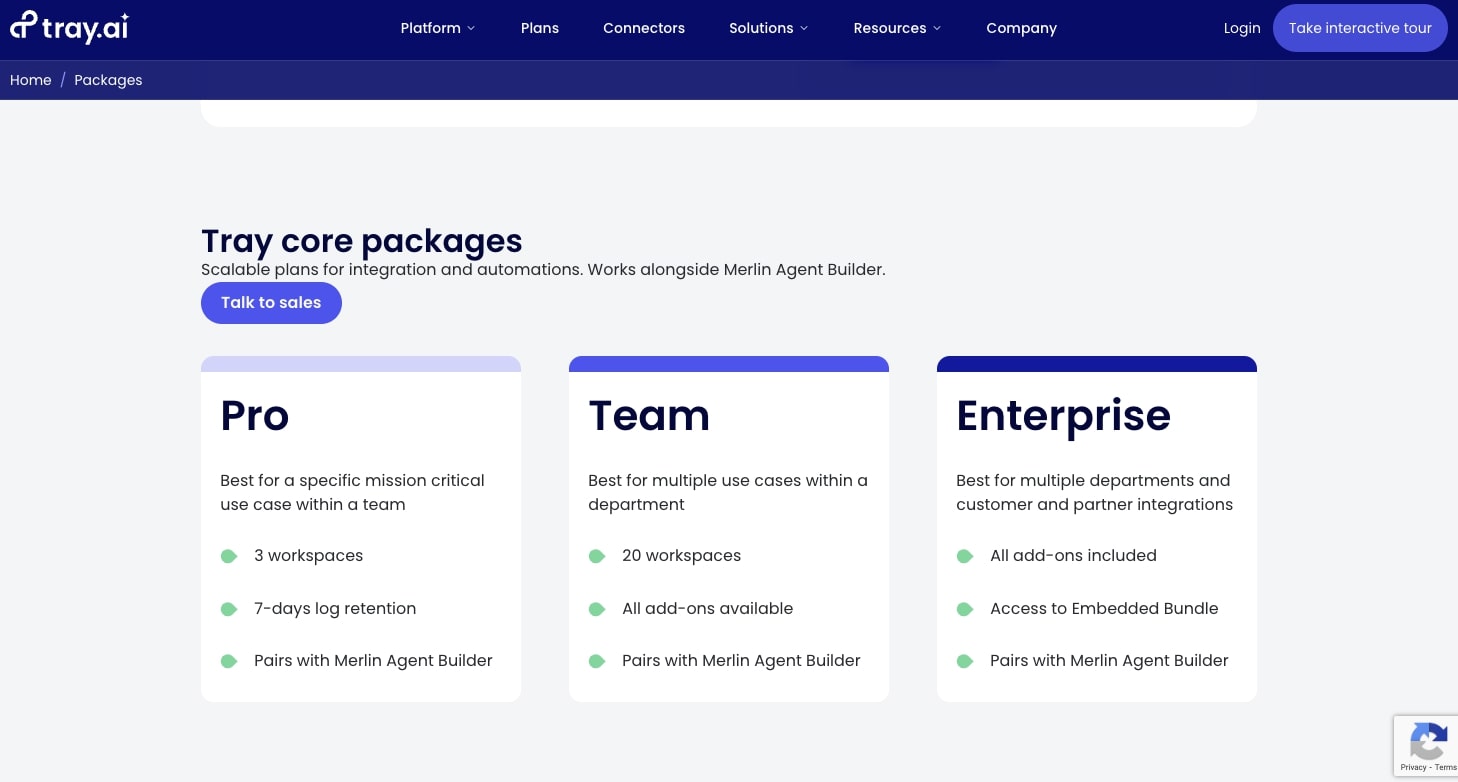The width and height of the screenshot is (1458, 782).
Task: Click the Embedded Bundle bullet icon
Action: tap(965, 609)
